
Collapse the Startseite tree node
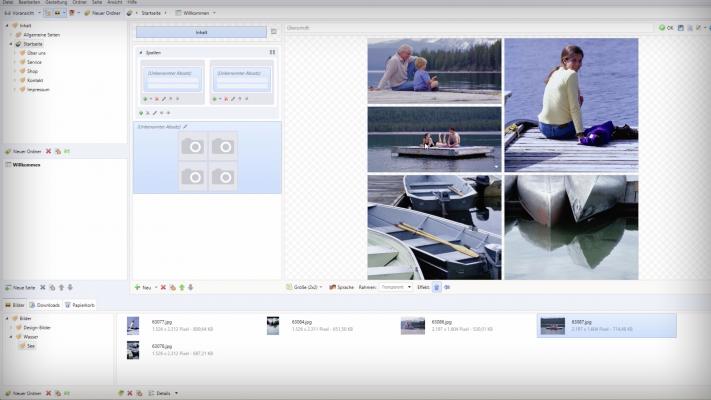pos(10,44)
